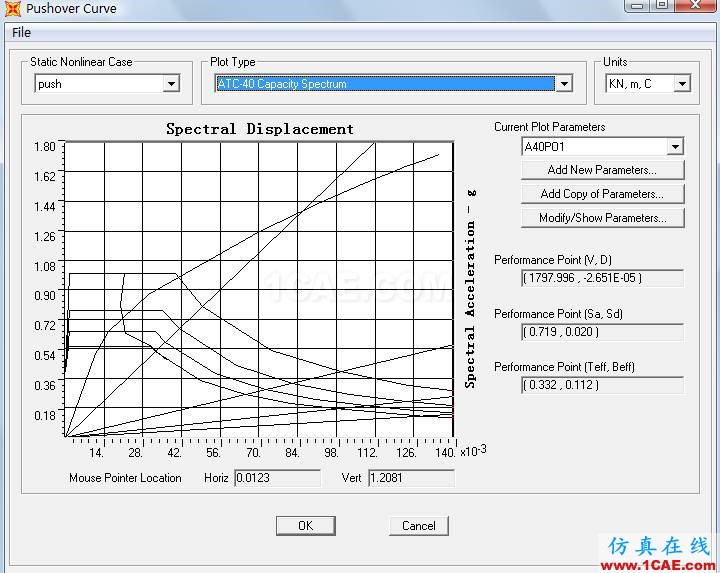This screenshot has width=720, height=573.
Task: Click the 'Static Nonlinear Case' group label
Action: coord(81,62)
